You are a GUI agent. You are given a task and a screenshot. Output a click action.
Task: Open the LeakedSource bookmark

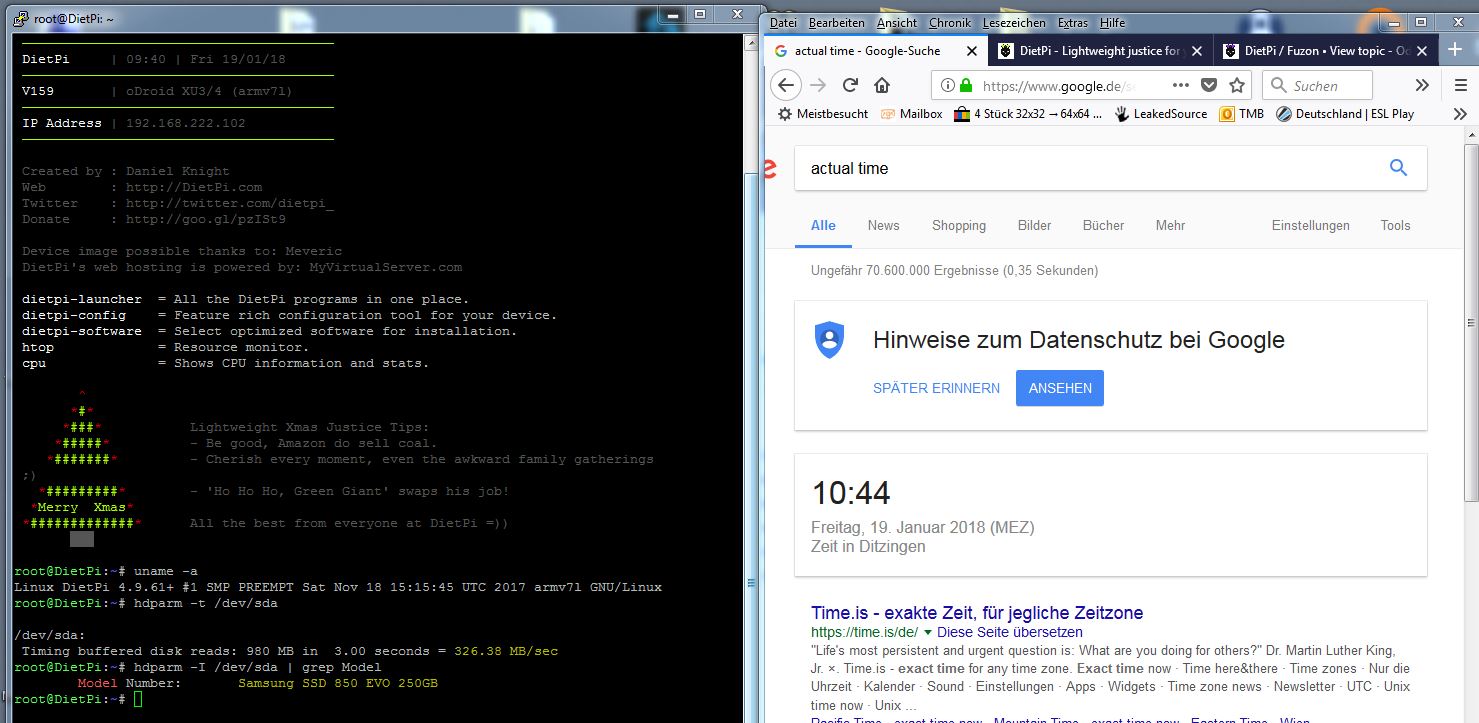coord(1161,114)
